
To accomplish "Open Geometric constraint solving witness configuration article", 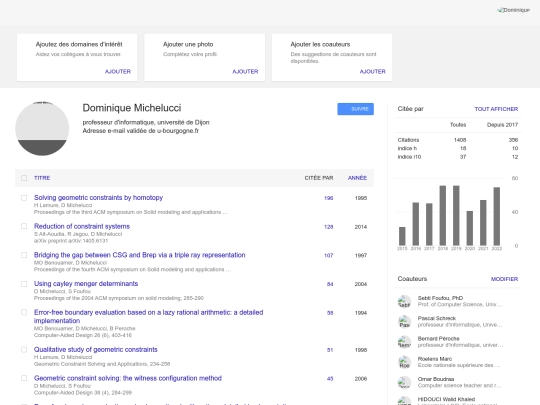I will (128, 378).
